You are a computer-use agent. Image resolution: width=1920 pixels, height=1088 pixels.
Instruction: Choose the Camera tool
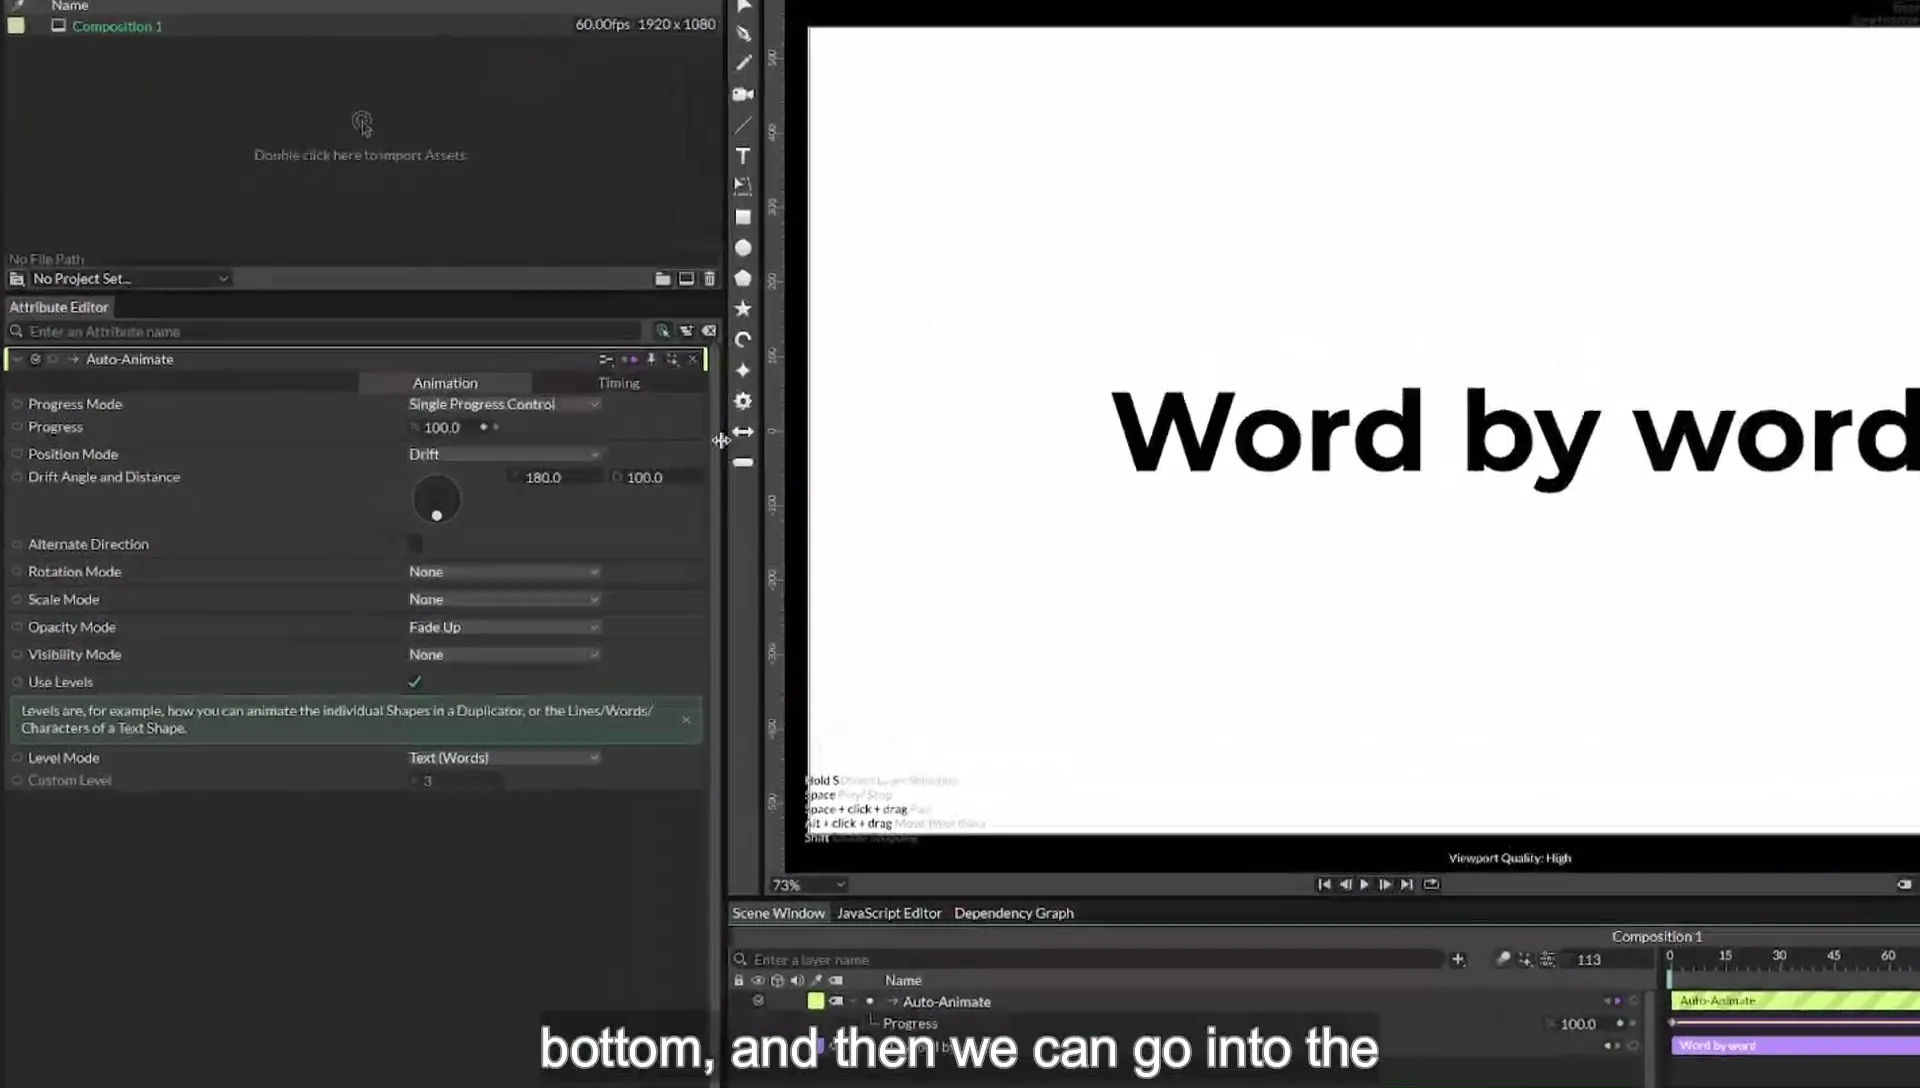pyautogui.click(x=743, y=94)
